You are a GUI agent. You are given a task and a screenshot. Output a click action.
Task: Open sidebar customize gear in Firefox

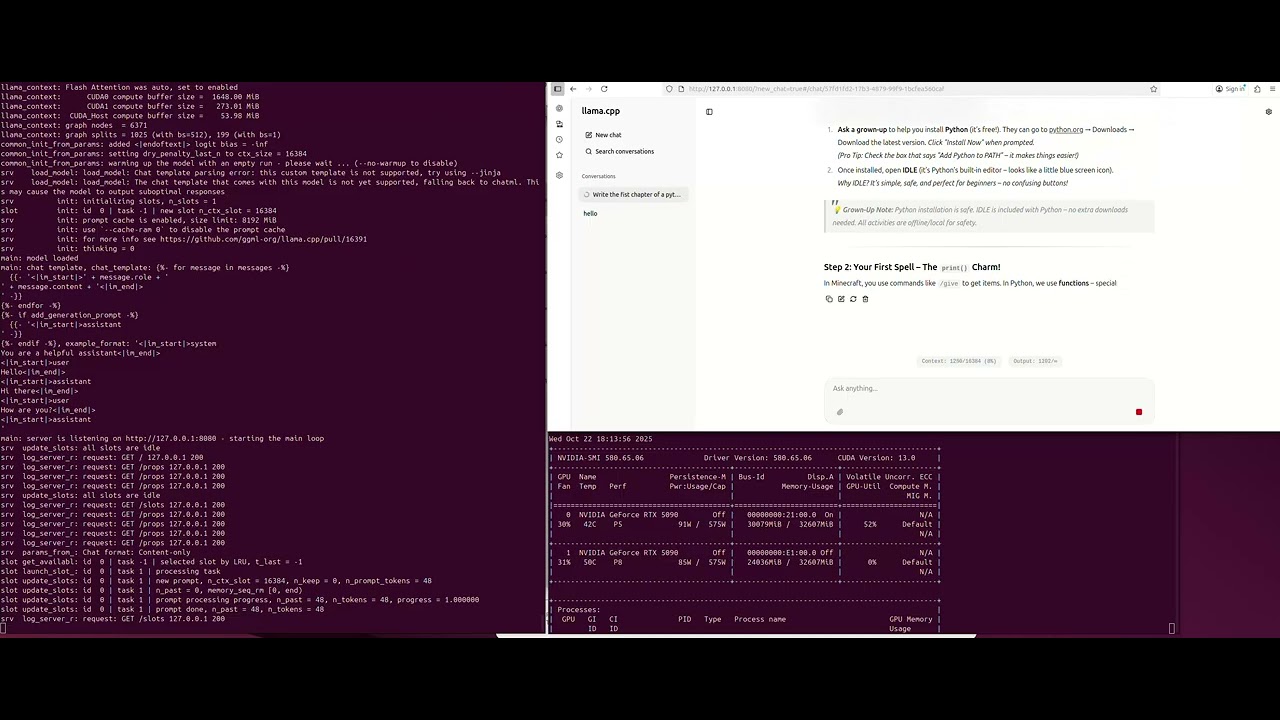559,175
